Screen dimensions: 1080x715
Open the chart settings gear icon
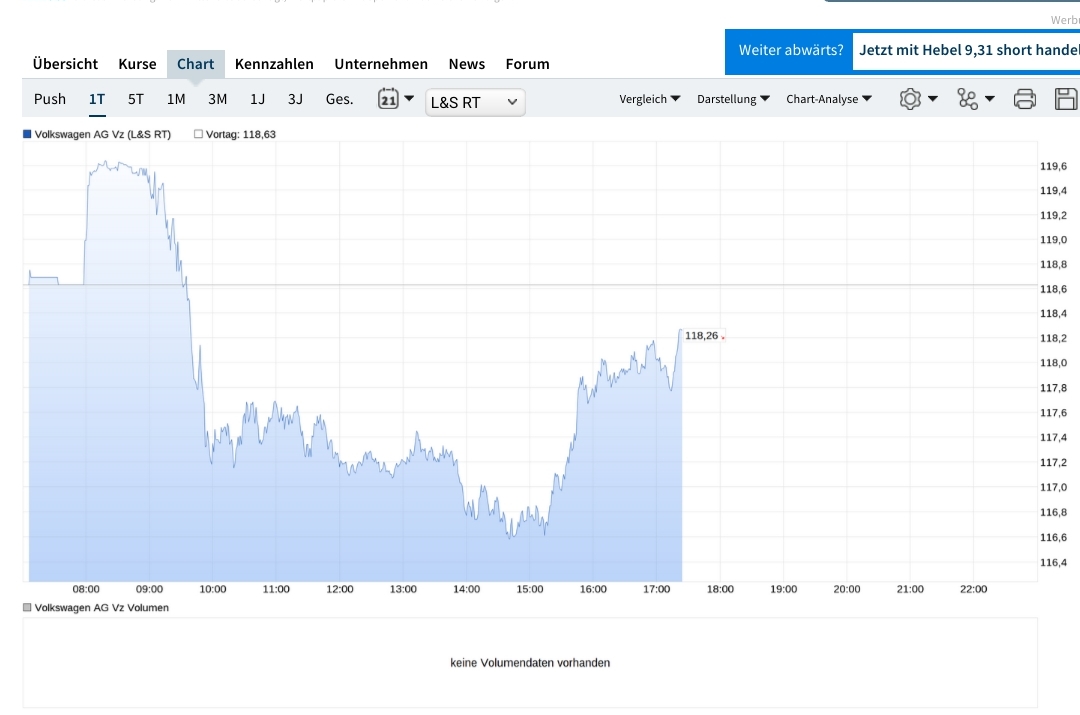pyautogui.click(x=910, y=99)
